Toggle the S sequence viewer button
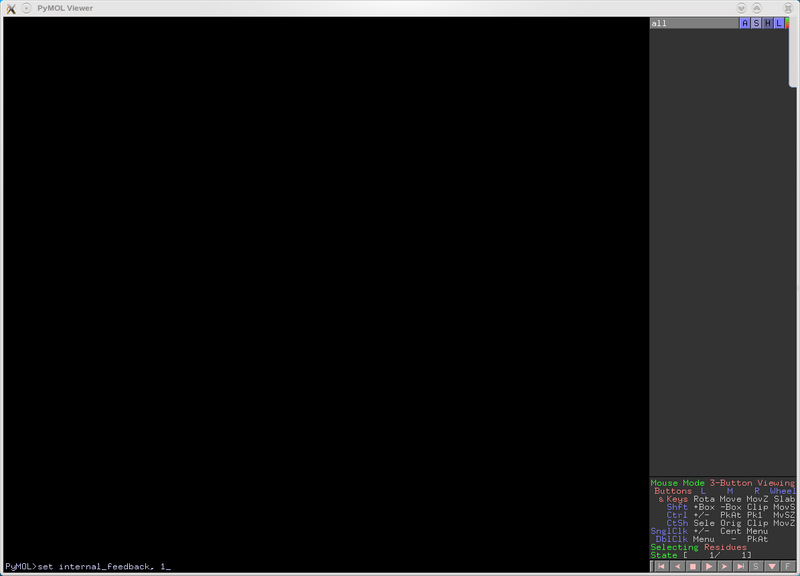The image size is (800, 576). pyautogui.click(x=756, y=566)
